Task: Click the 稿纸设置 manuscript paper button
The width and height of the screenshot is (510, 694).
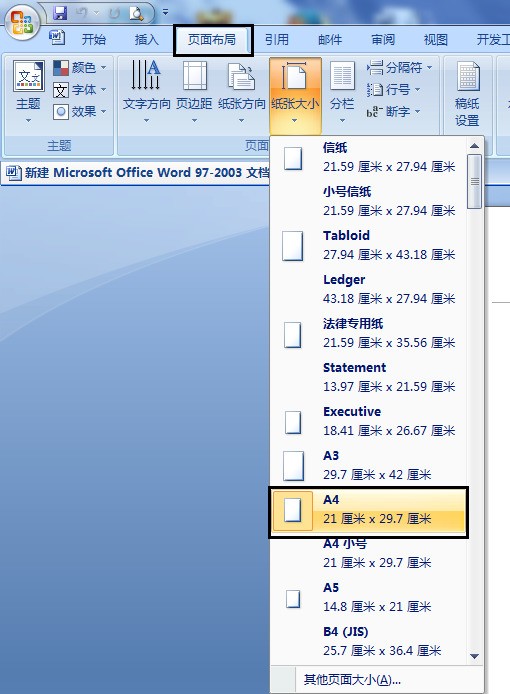Action: 467,94
